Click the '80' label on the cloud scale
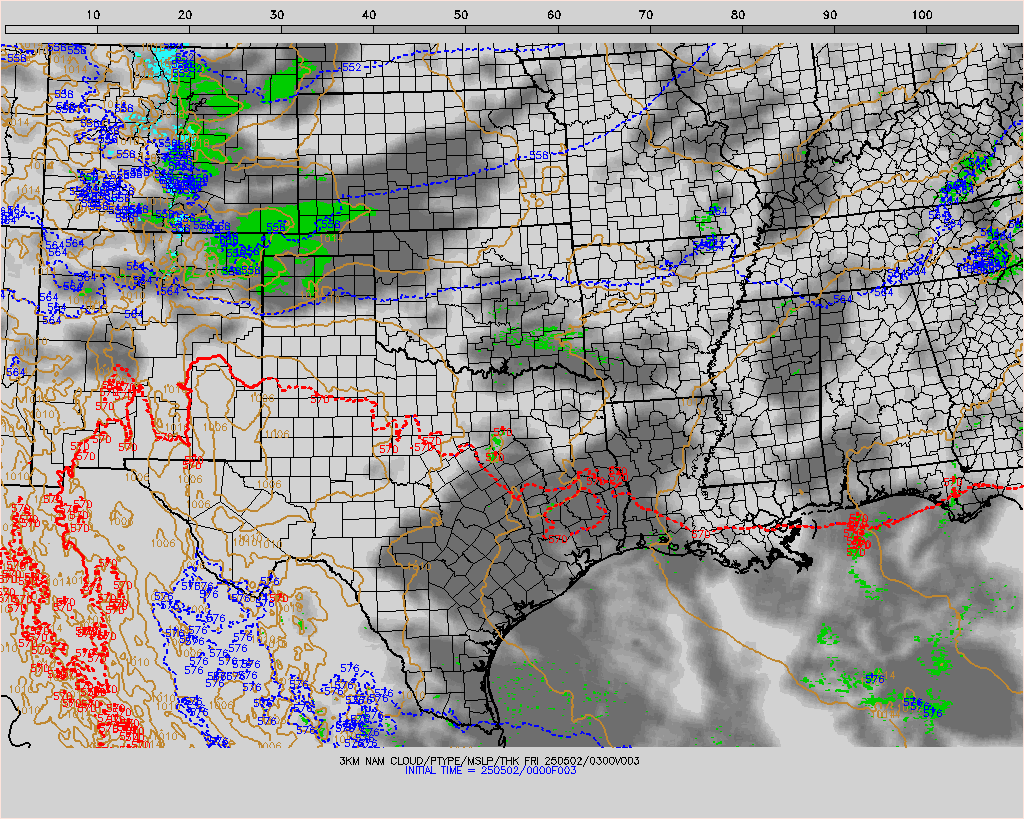1024x819 pixels. tap(738, 15)
